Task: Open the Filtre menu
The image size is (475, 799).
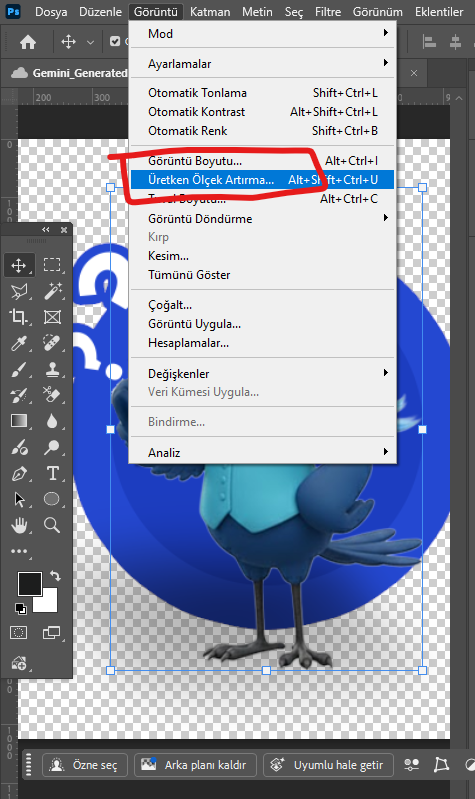Action: 328,12
